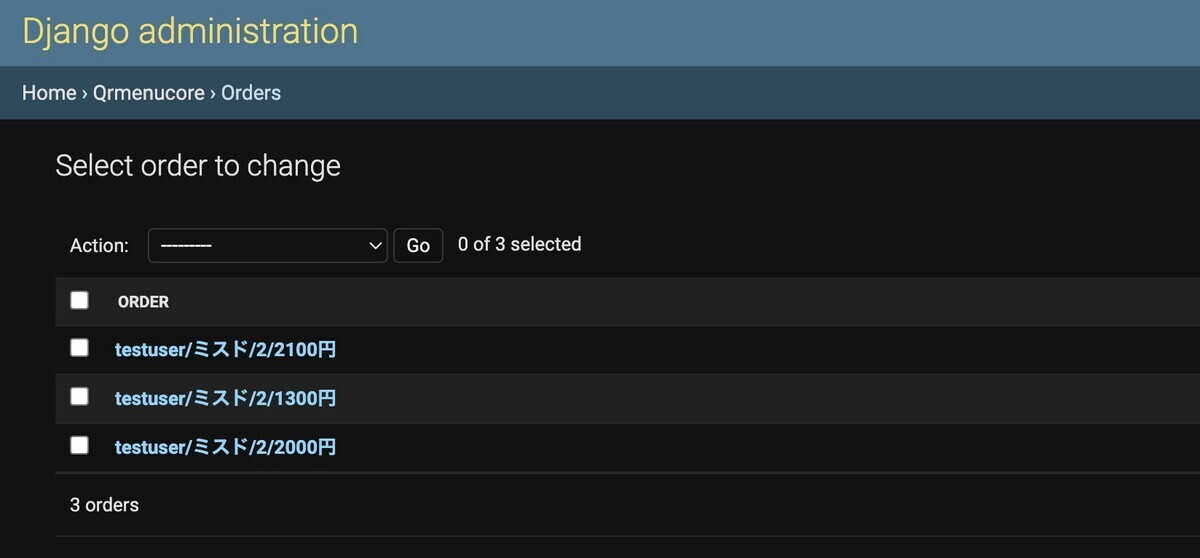Click the chevron arrow of the Action select
1200x558 pixels.
coord(375,245)
